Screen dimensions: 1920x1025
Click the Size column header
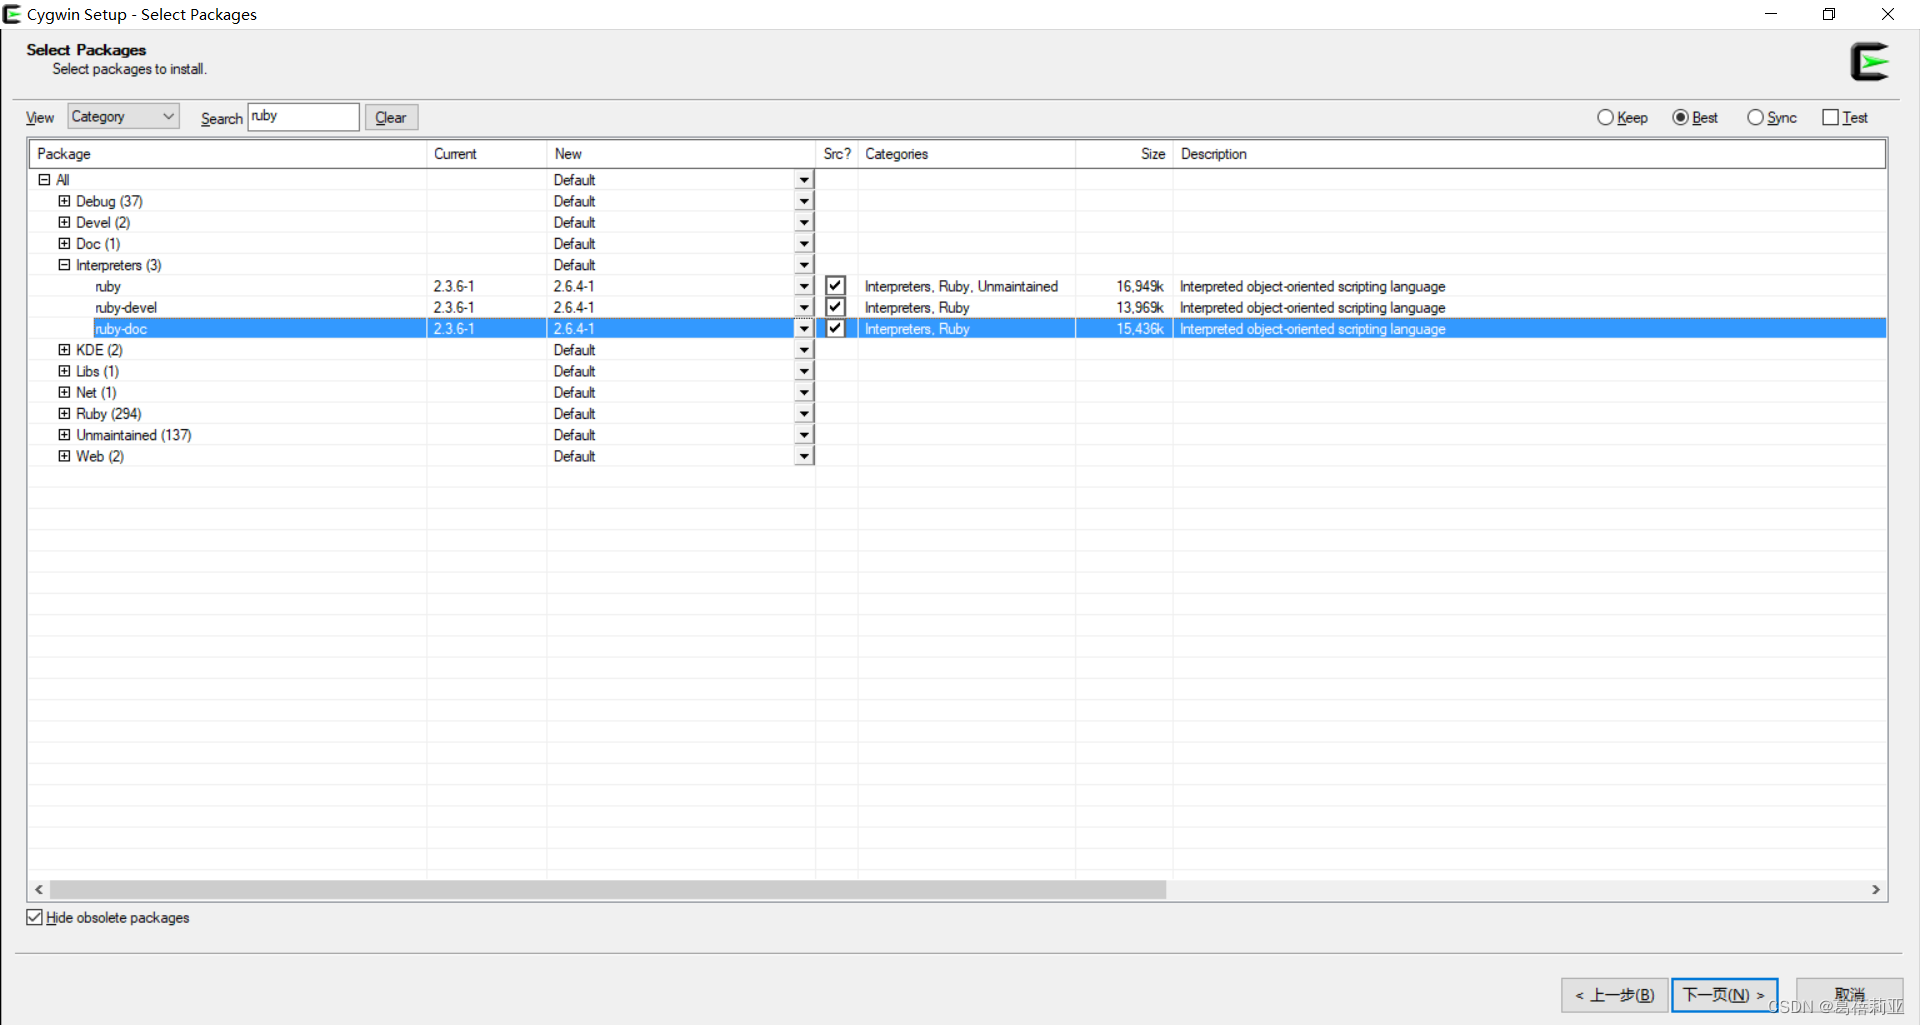pyautogui.click(x=1124, y=154)
